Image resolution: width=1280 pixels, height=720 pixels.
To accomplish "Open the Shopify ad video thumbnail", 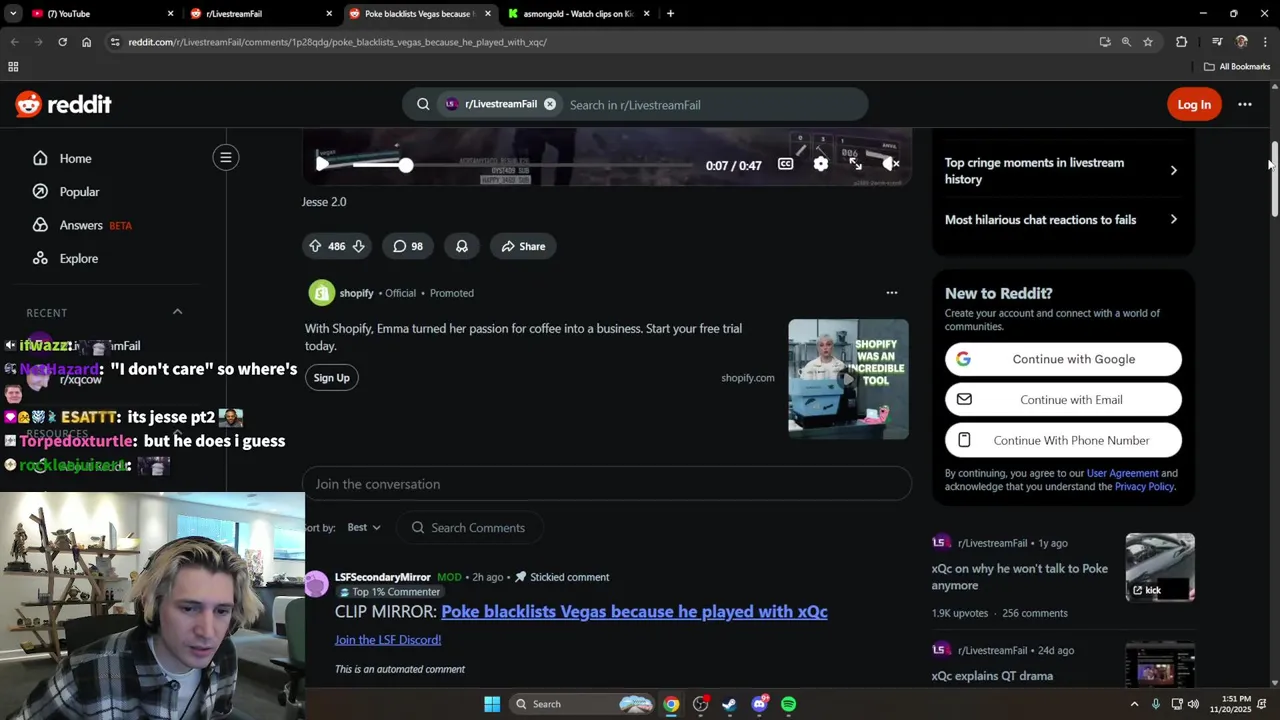I will click(848, 379).
